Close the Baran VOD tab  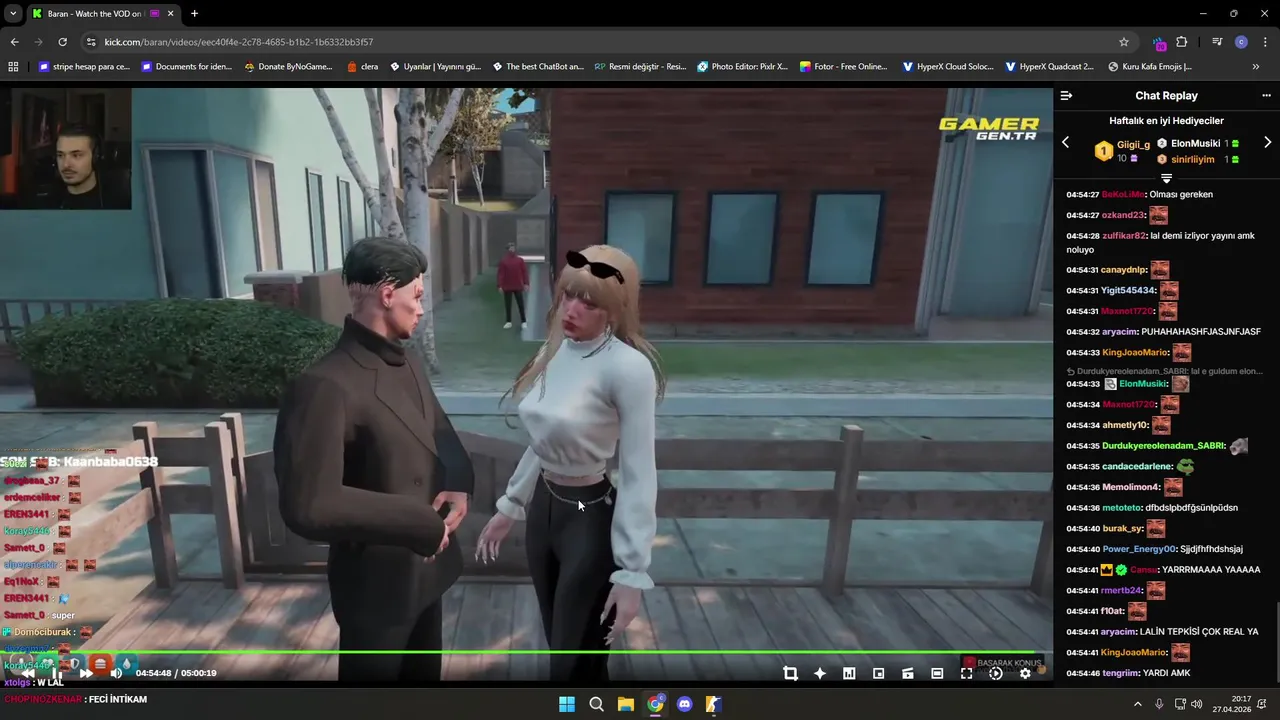170,14
